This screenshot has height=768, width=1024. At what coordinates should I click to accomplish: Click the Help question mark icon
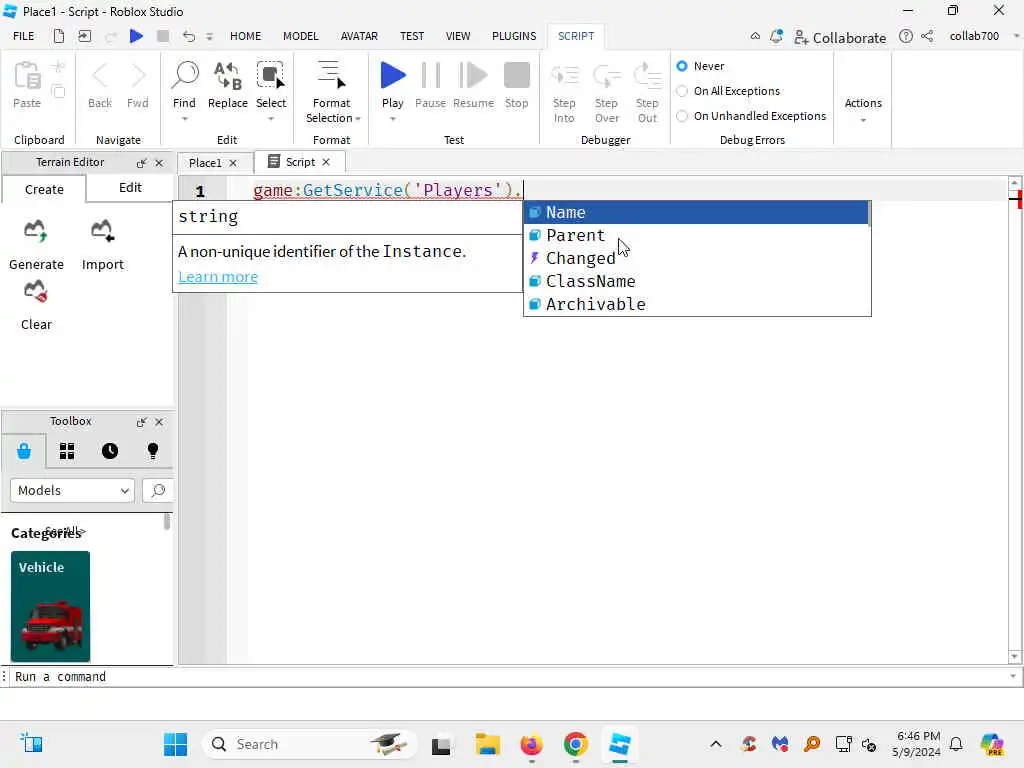click(x=906, y=36)
